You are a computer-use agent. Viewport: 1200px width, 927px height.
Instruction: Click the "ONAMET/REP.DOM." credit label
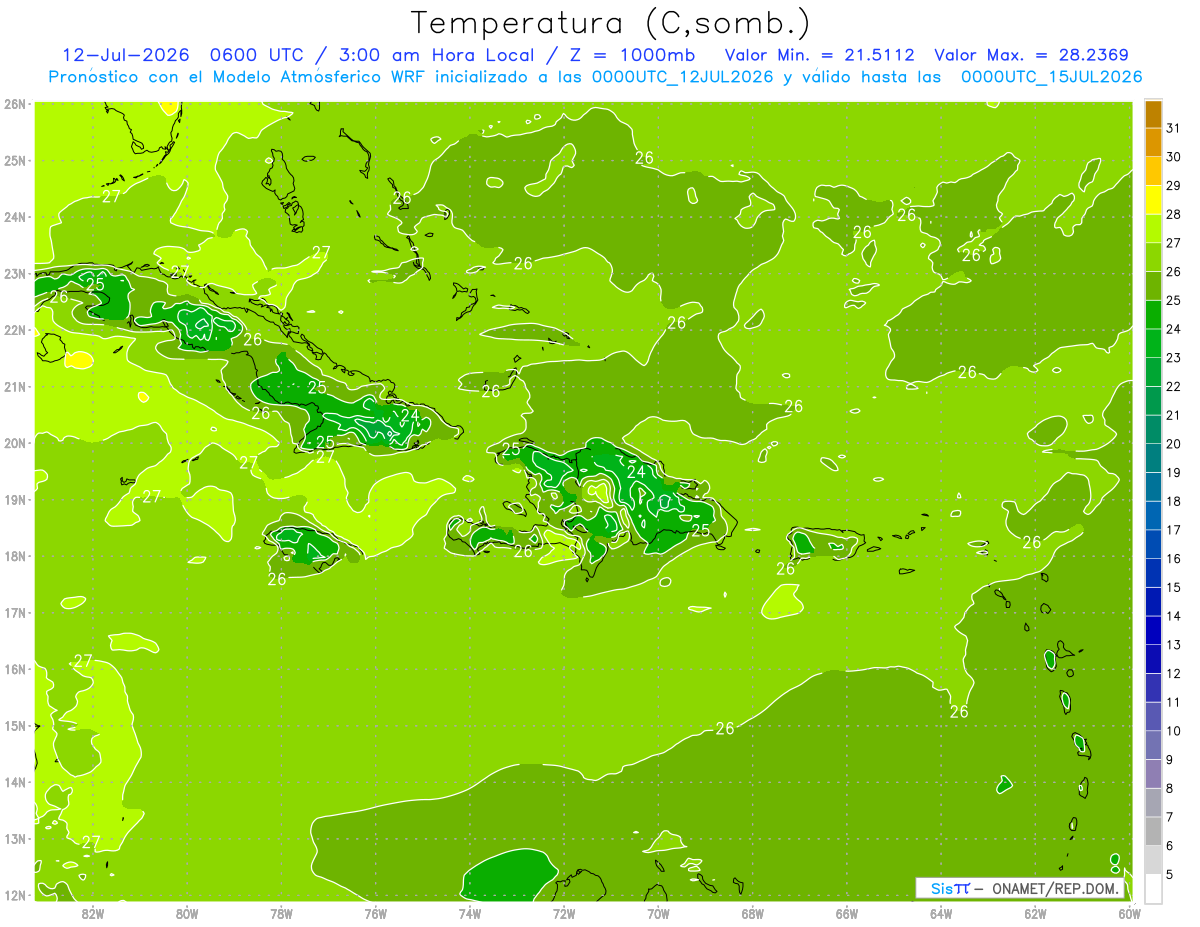tap(1054, 888)
